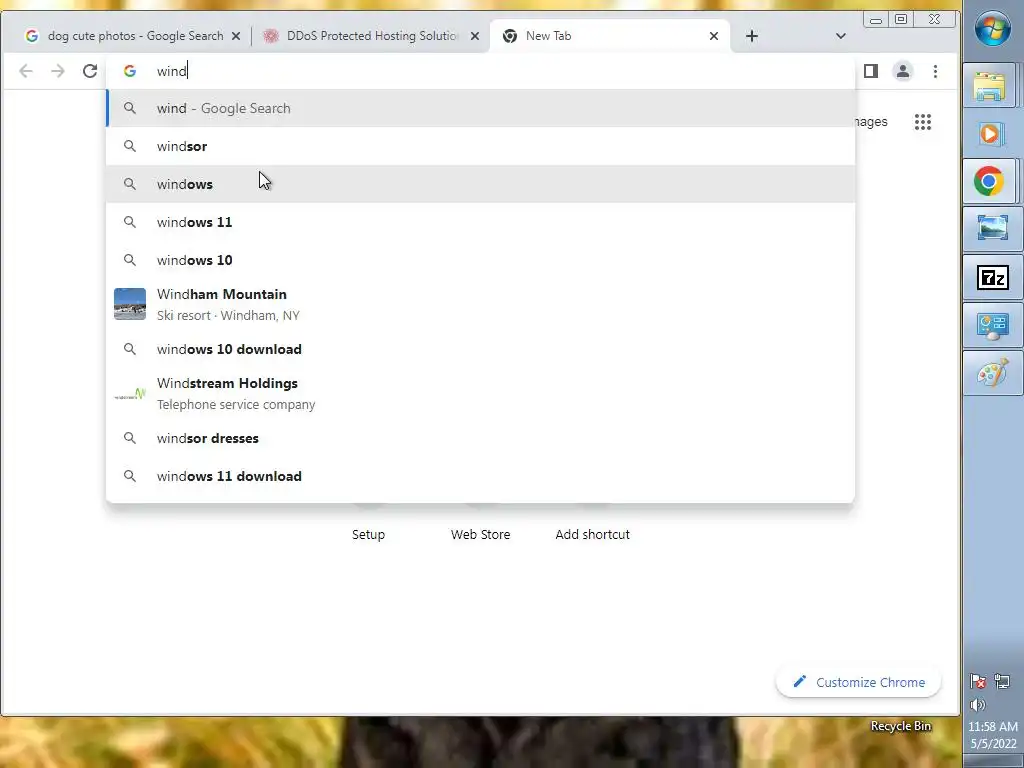Screen dimensions: 1024x768
Task: Choose the windows 11 suggestion
Action: [x=480, y=222]
